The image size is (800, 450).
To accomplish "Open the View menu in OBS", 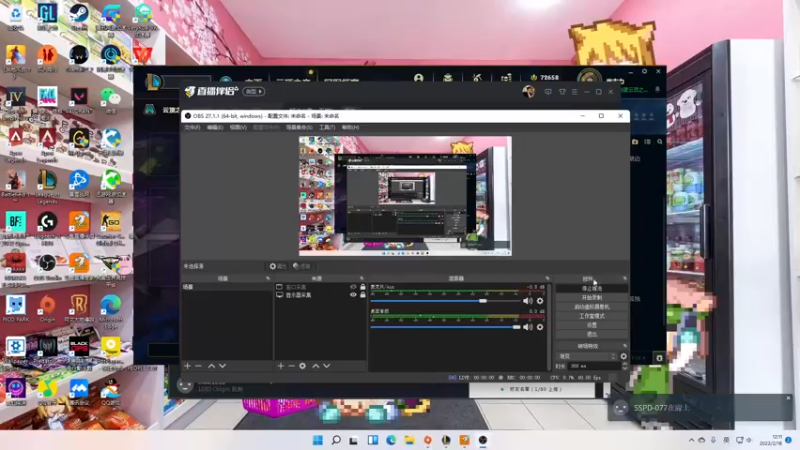I will [238, 128].
